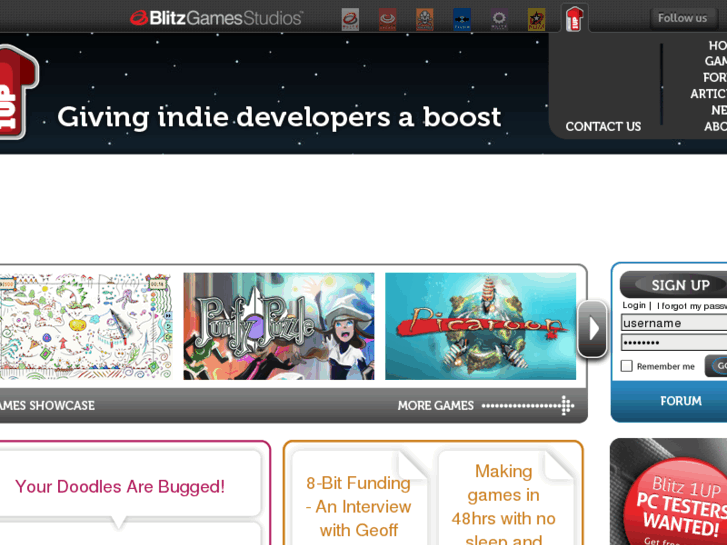Open the orange skull and crossbones icon
This screenshot has height=545, width=727.
click(425, 19)
